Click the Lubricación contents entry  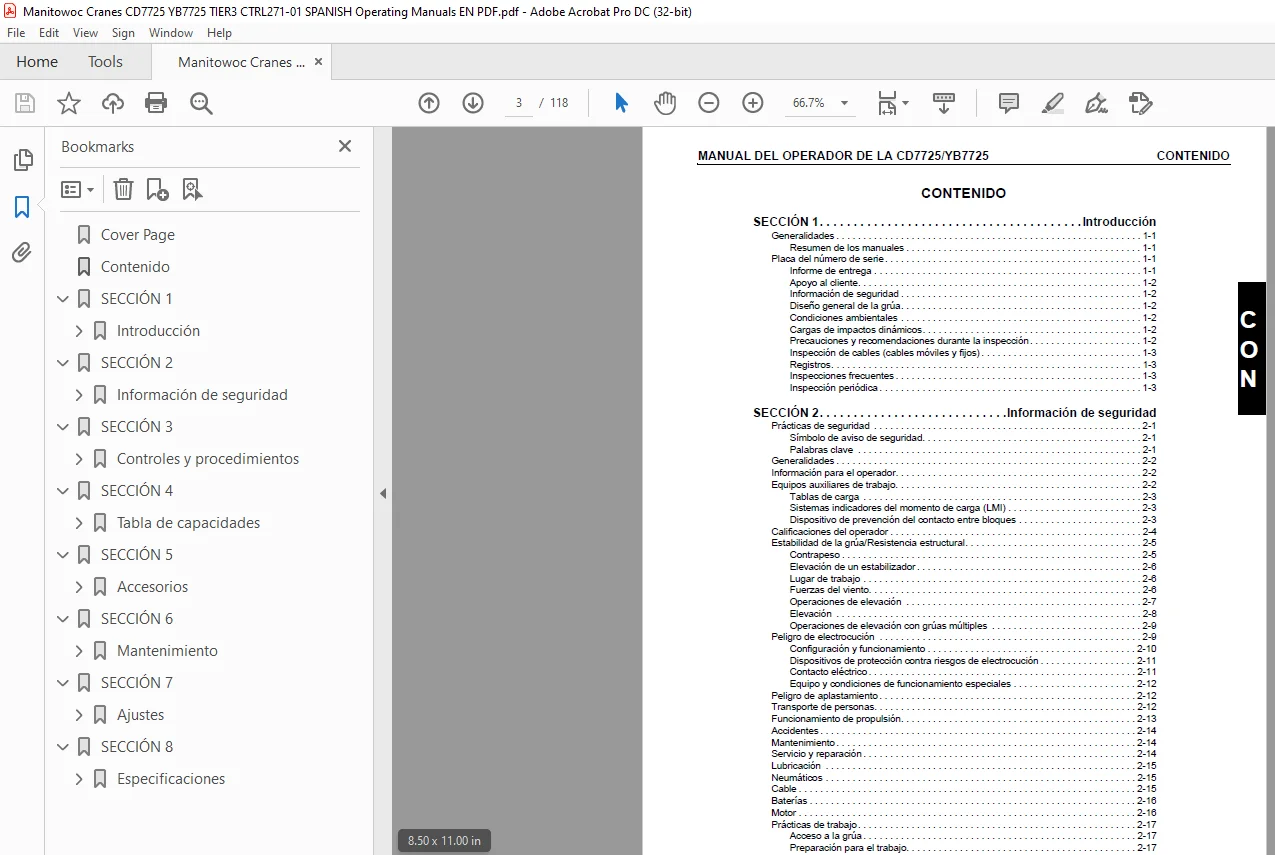796,766
